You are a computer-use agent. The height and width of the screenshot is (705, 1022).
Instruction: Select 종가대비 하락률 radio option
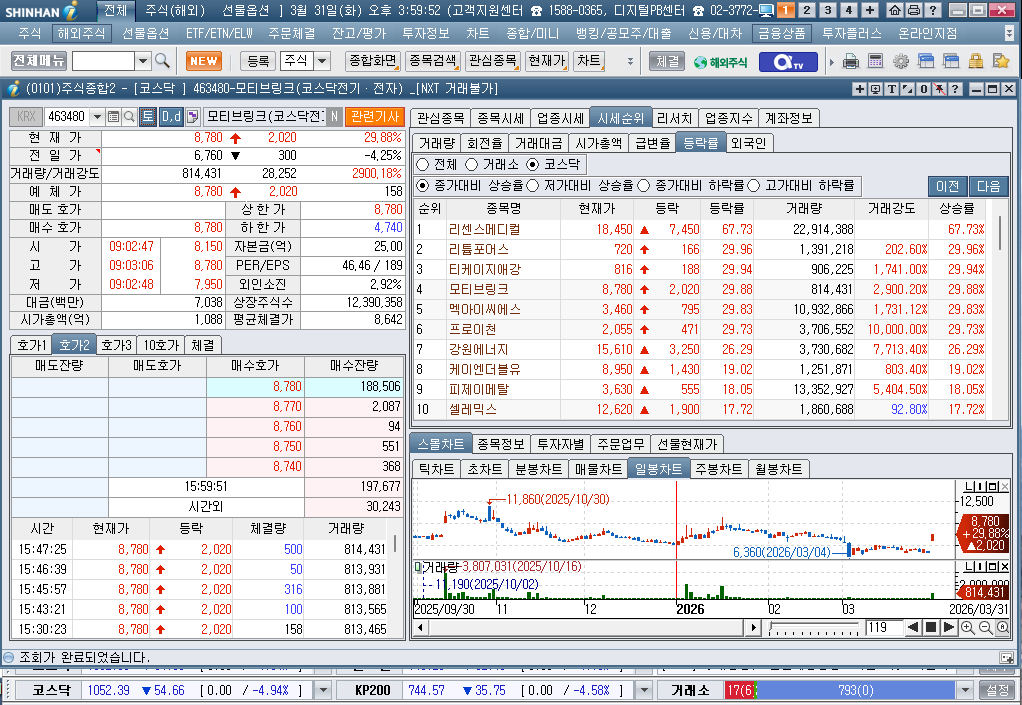click(644, 186)
